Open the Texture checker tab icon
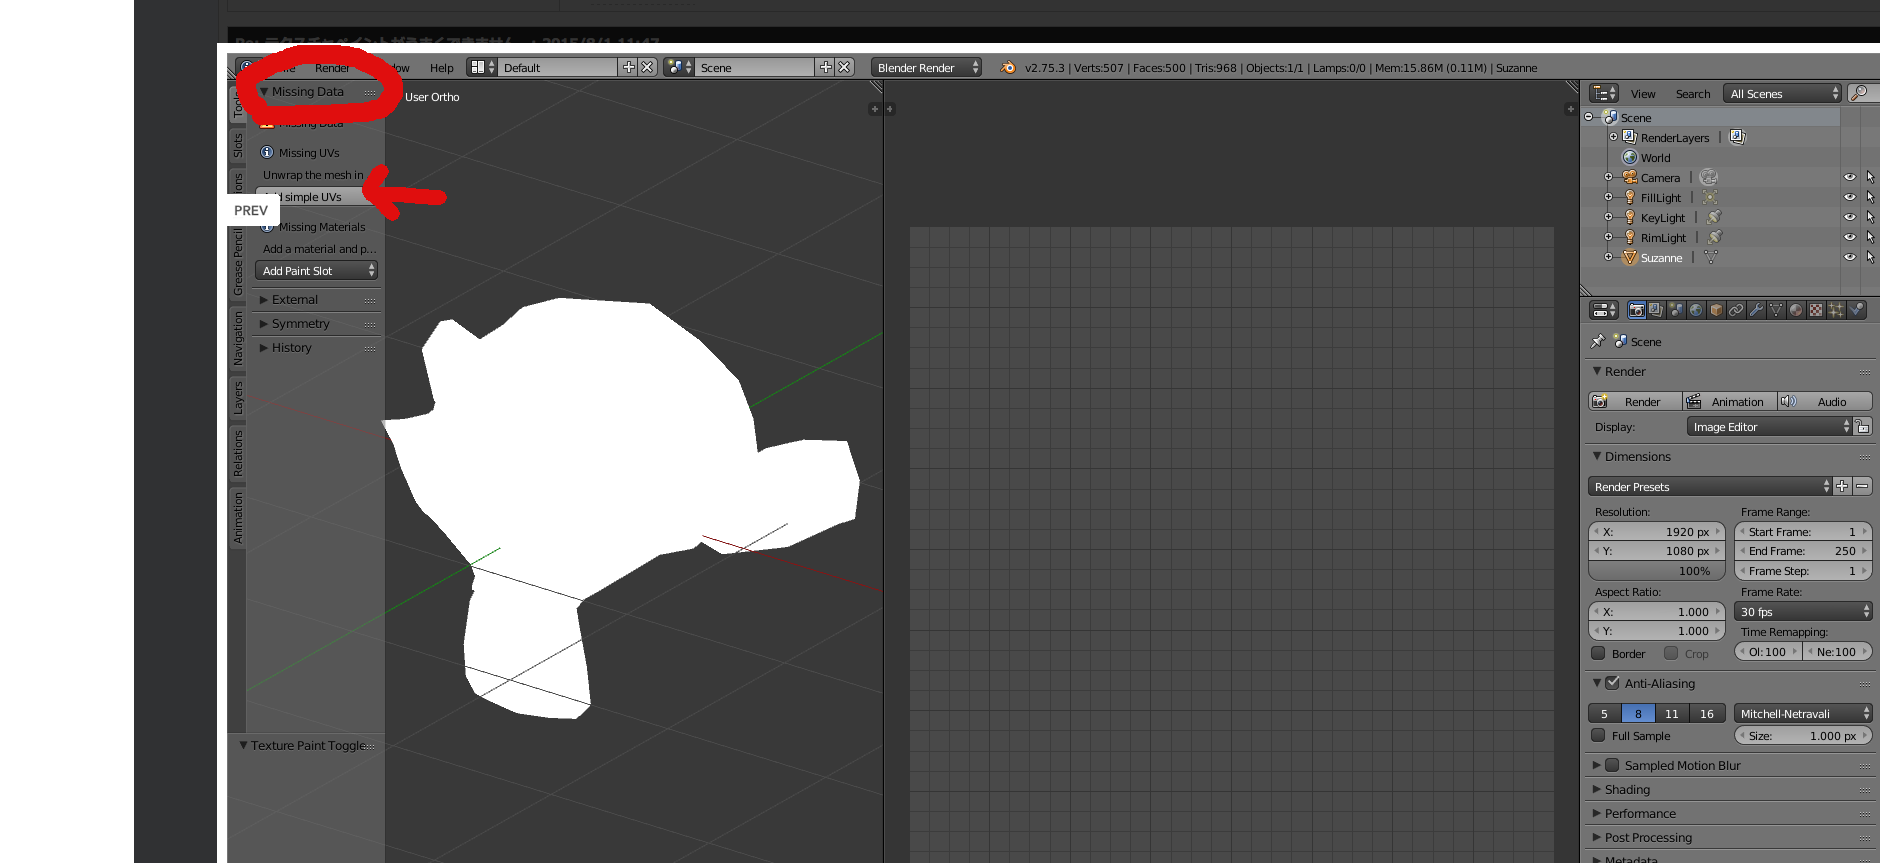This screenshot has height=868, width=1880. point(1816,310)
